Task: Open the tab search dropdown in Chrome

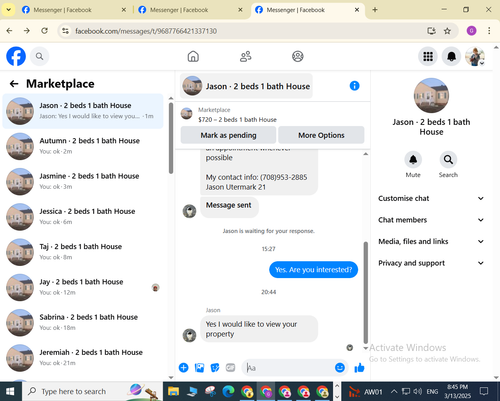Action: (x=9, y=10)
